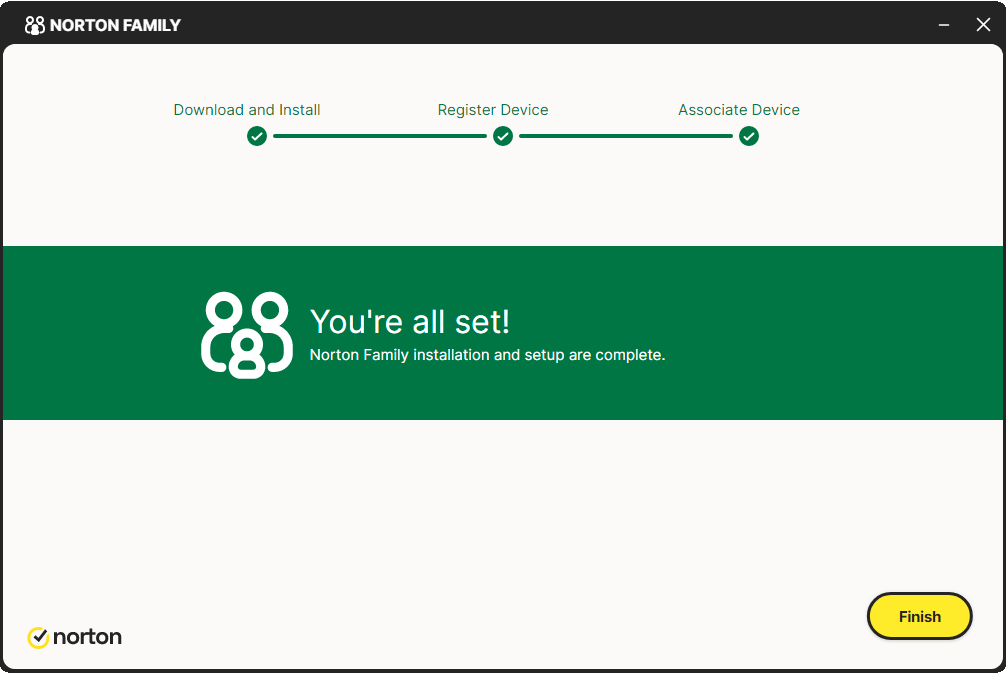Click the "Download and Install" step label
The width and height of the screenshot is (1006, 673).
[x=247, y=110]
